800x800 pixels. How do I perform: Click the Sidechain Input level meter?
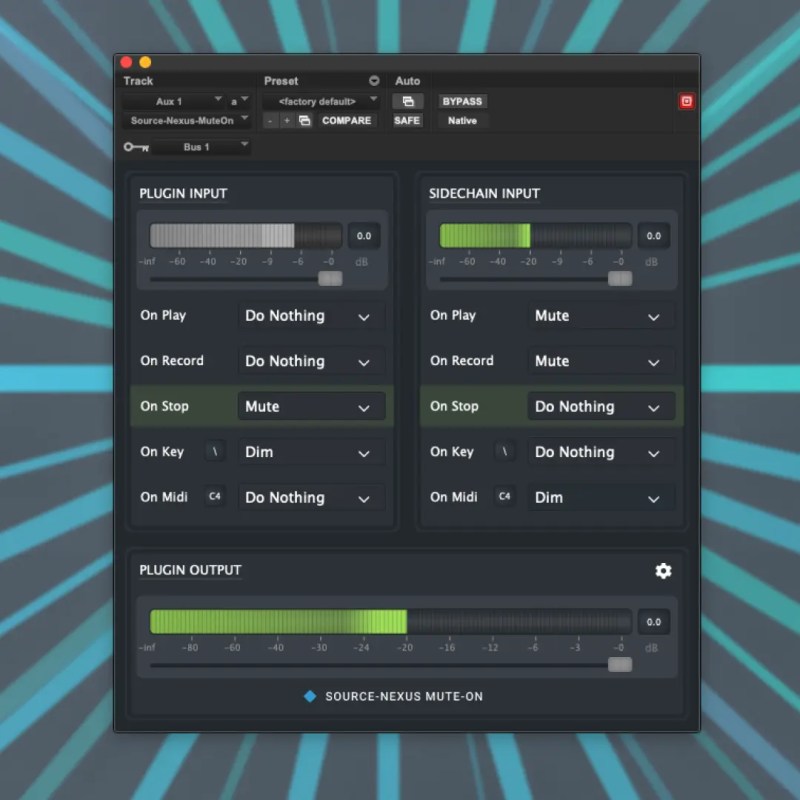pos(535,236)
